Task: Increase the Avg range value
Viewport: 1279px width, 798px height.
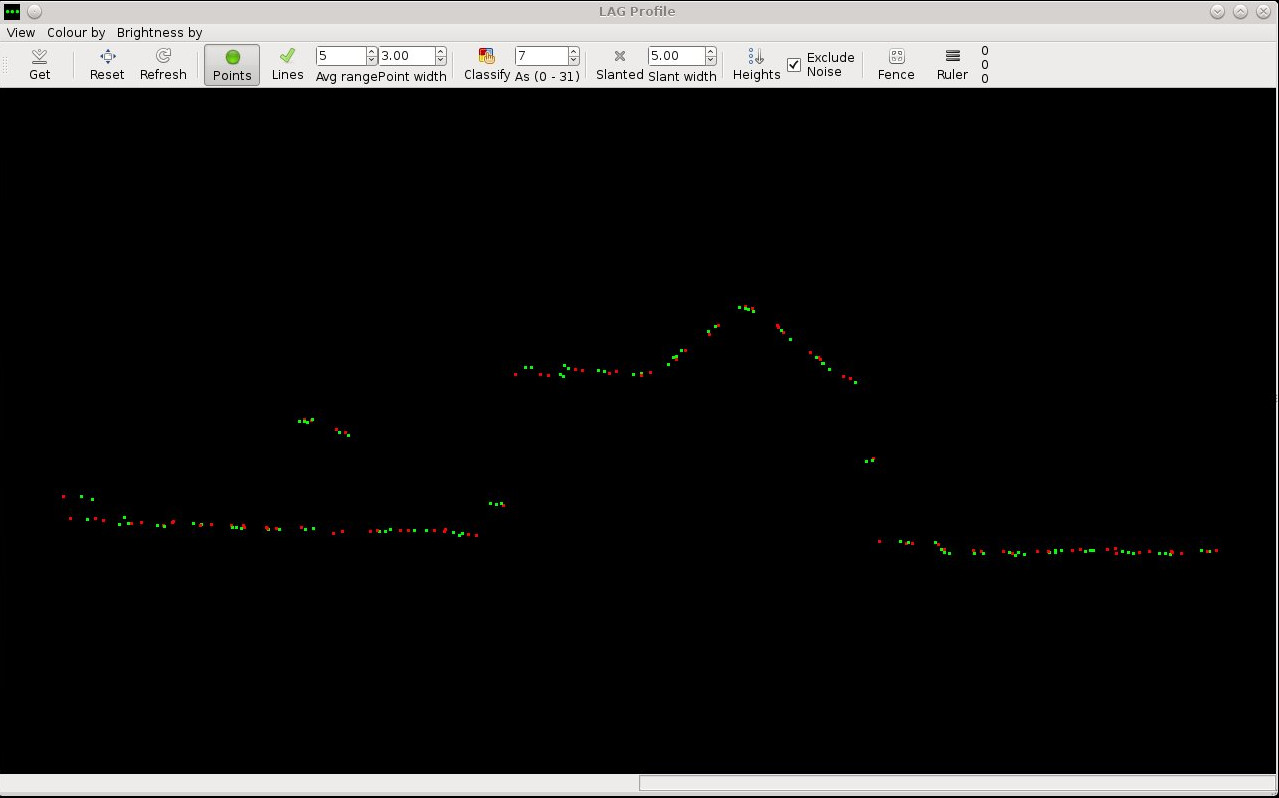Action: coord(372,52)
